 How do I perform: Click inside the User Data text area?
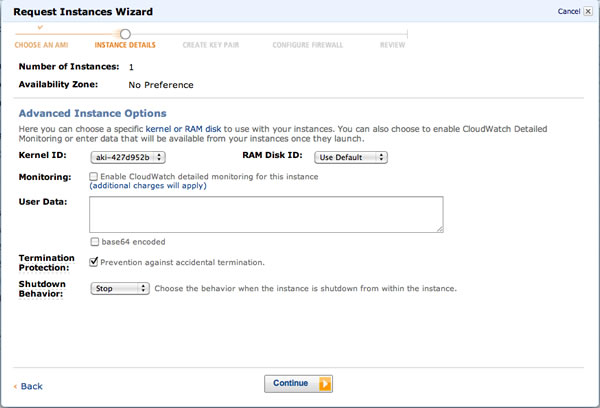(265, 214)
